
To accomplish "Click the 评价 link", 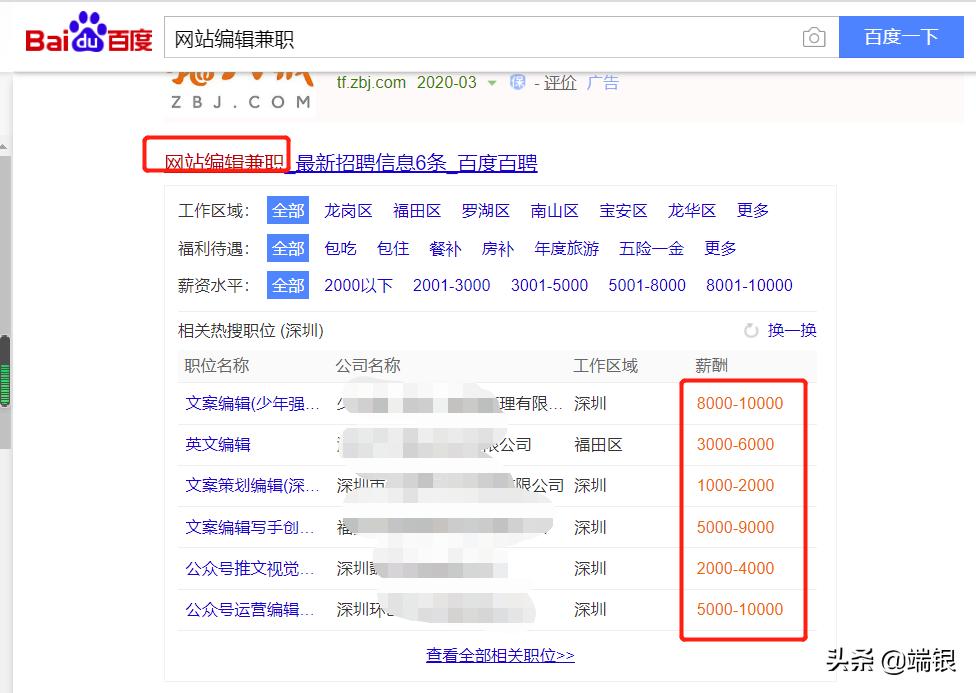I will 561,83.
